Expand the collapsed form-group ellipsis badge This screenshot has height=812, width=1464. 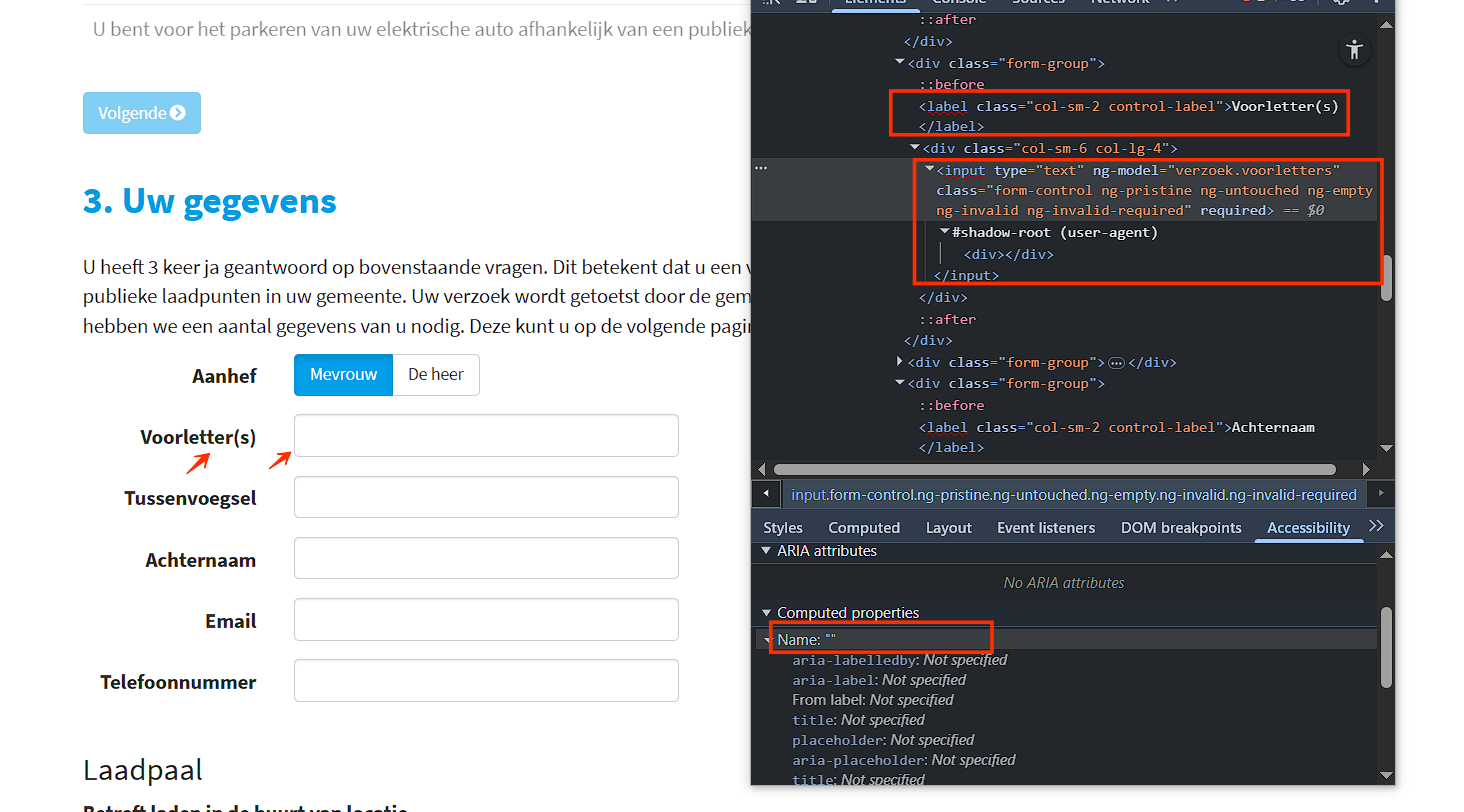pyautogui.click(x=1117, y=362)
